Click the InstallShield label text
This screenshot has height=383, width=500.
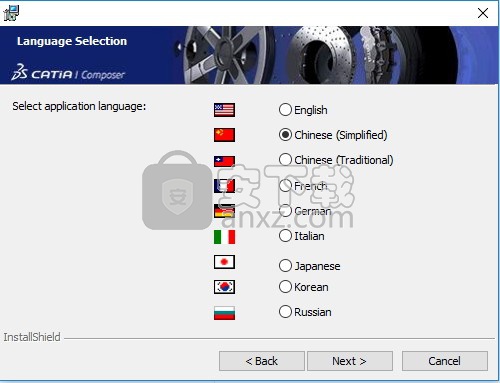point(32,337)
